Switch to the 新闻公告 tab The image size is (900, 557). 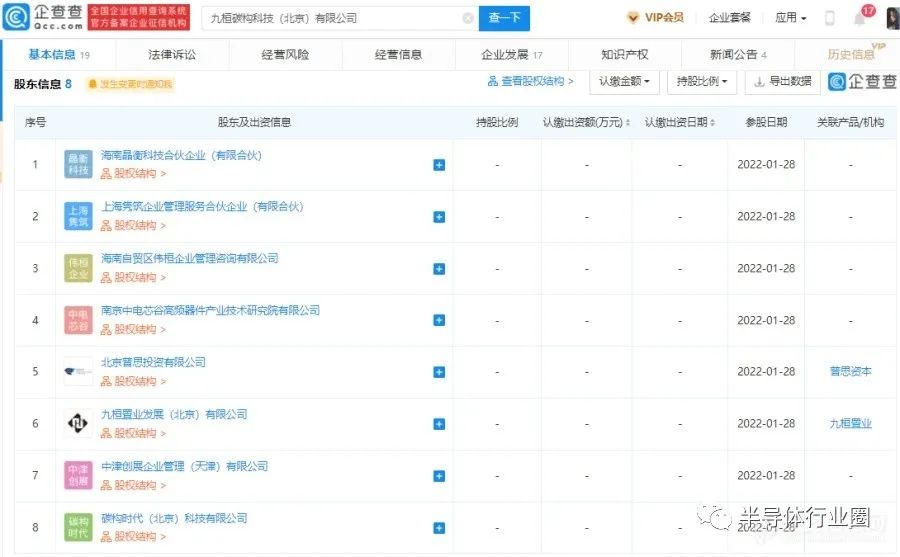(738, 55)
